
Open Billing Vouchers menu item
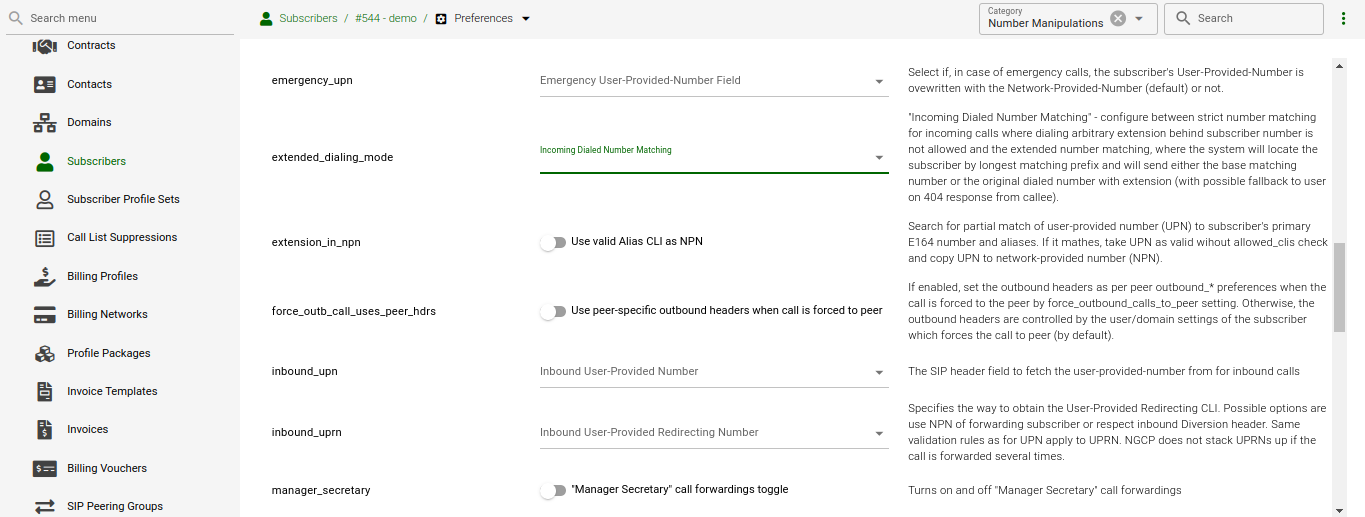[x=107, y=469]
